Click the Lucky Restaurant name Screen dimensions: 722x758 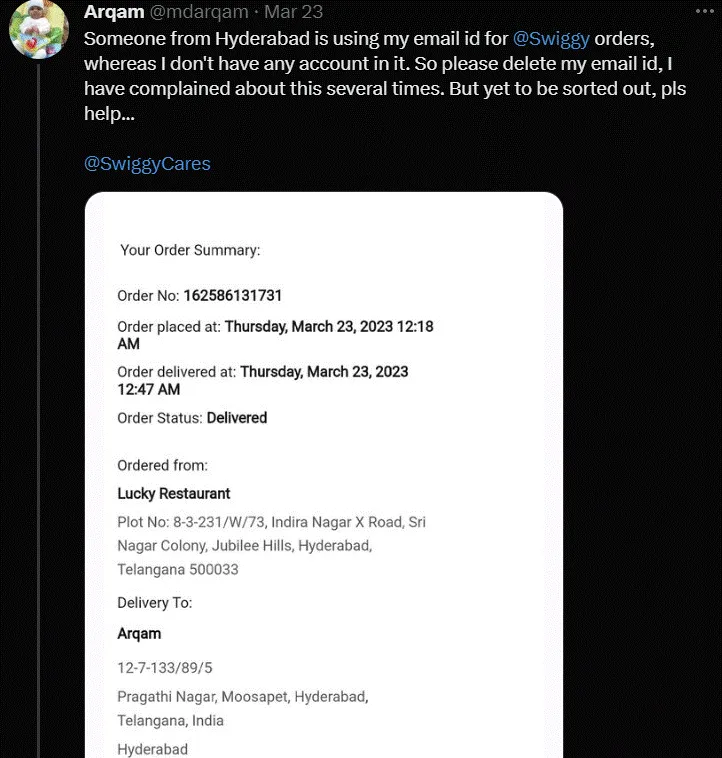pyautogui.click(x=174, y=494)
